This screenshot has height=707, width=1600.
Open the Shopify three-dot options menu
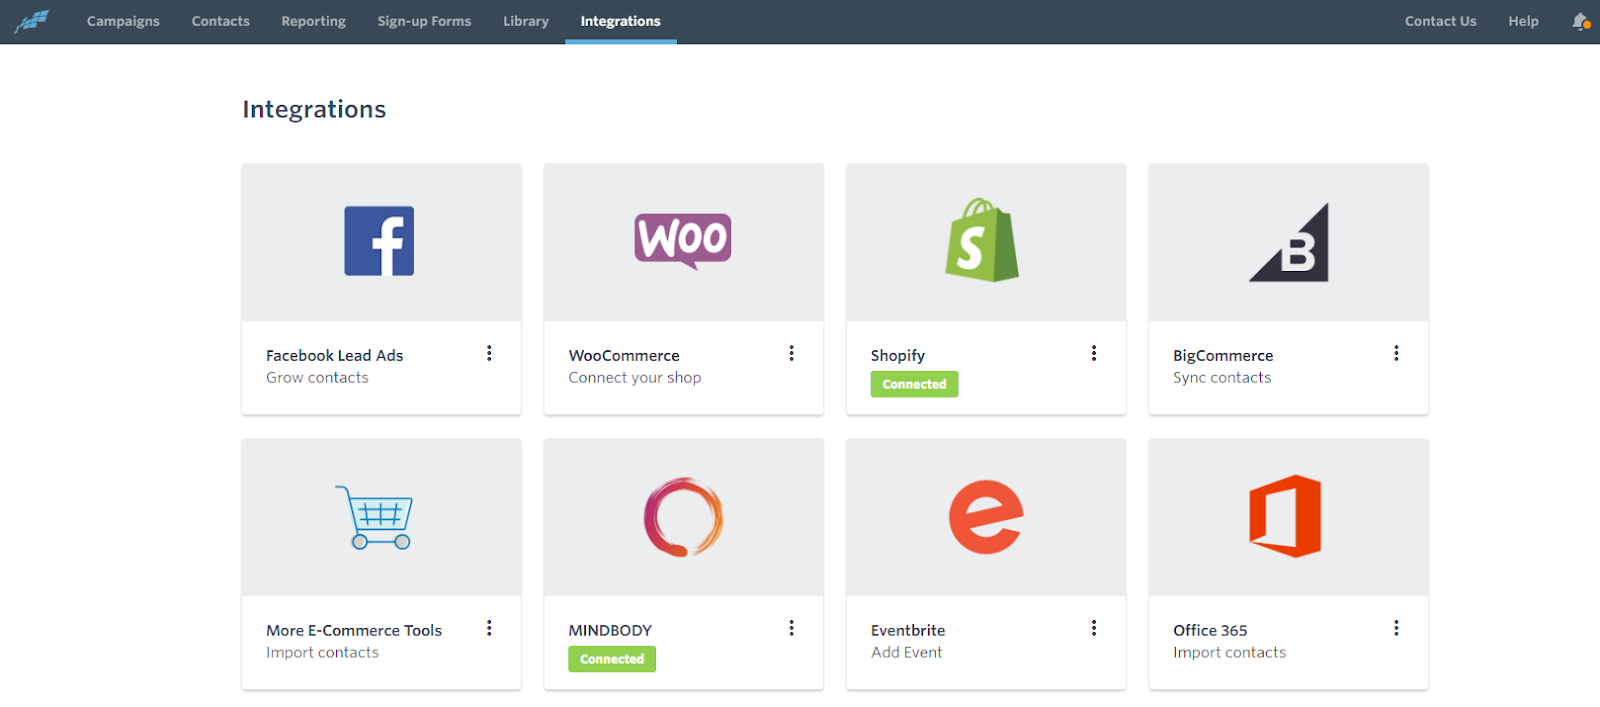pos(1094,353)
